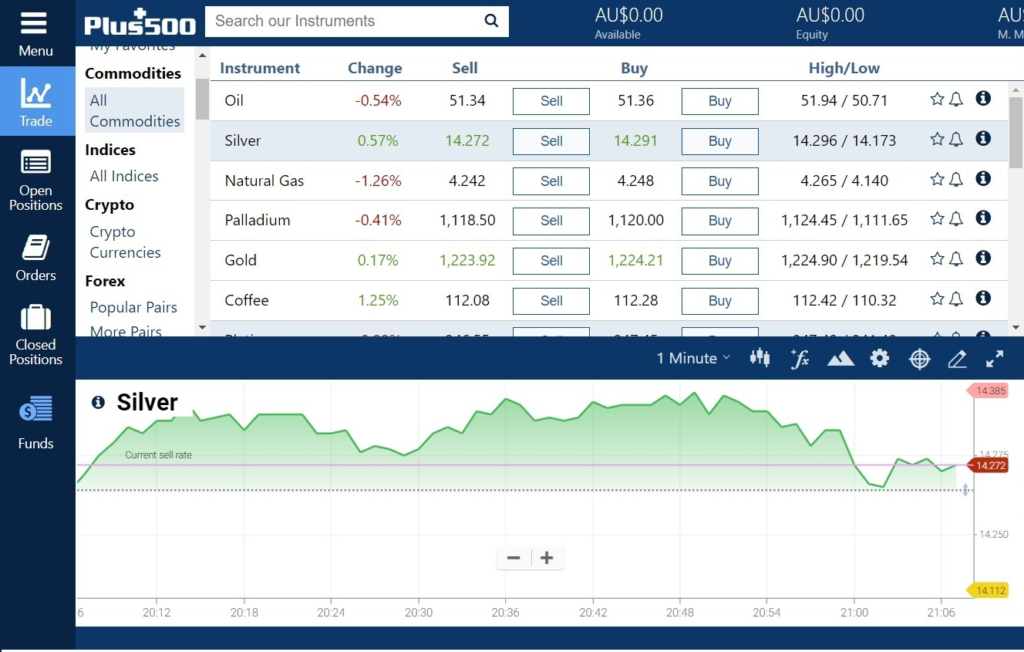The image size is (1024, 652).
Task: Click category list scroll down arrow
Action: pos(202,327)
